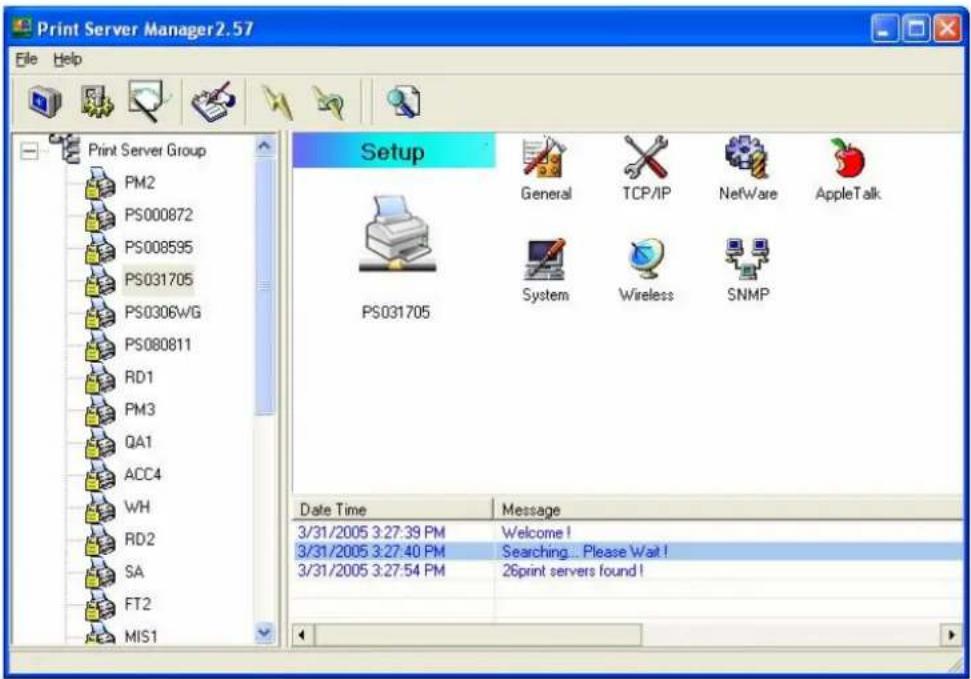Select MIS1 in the server tree
Viewport: 971px width, 679px height.
141,636
